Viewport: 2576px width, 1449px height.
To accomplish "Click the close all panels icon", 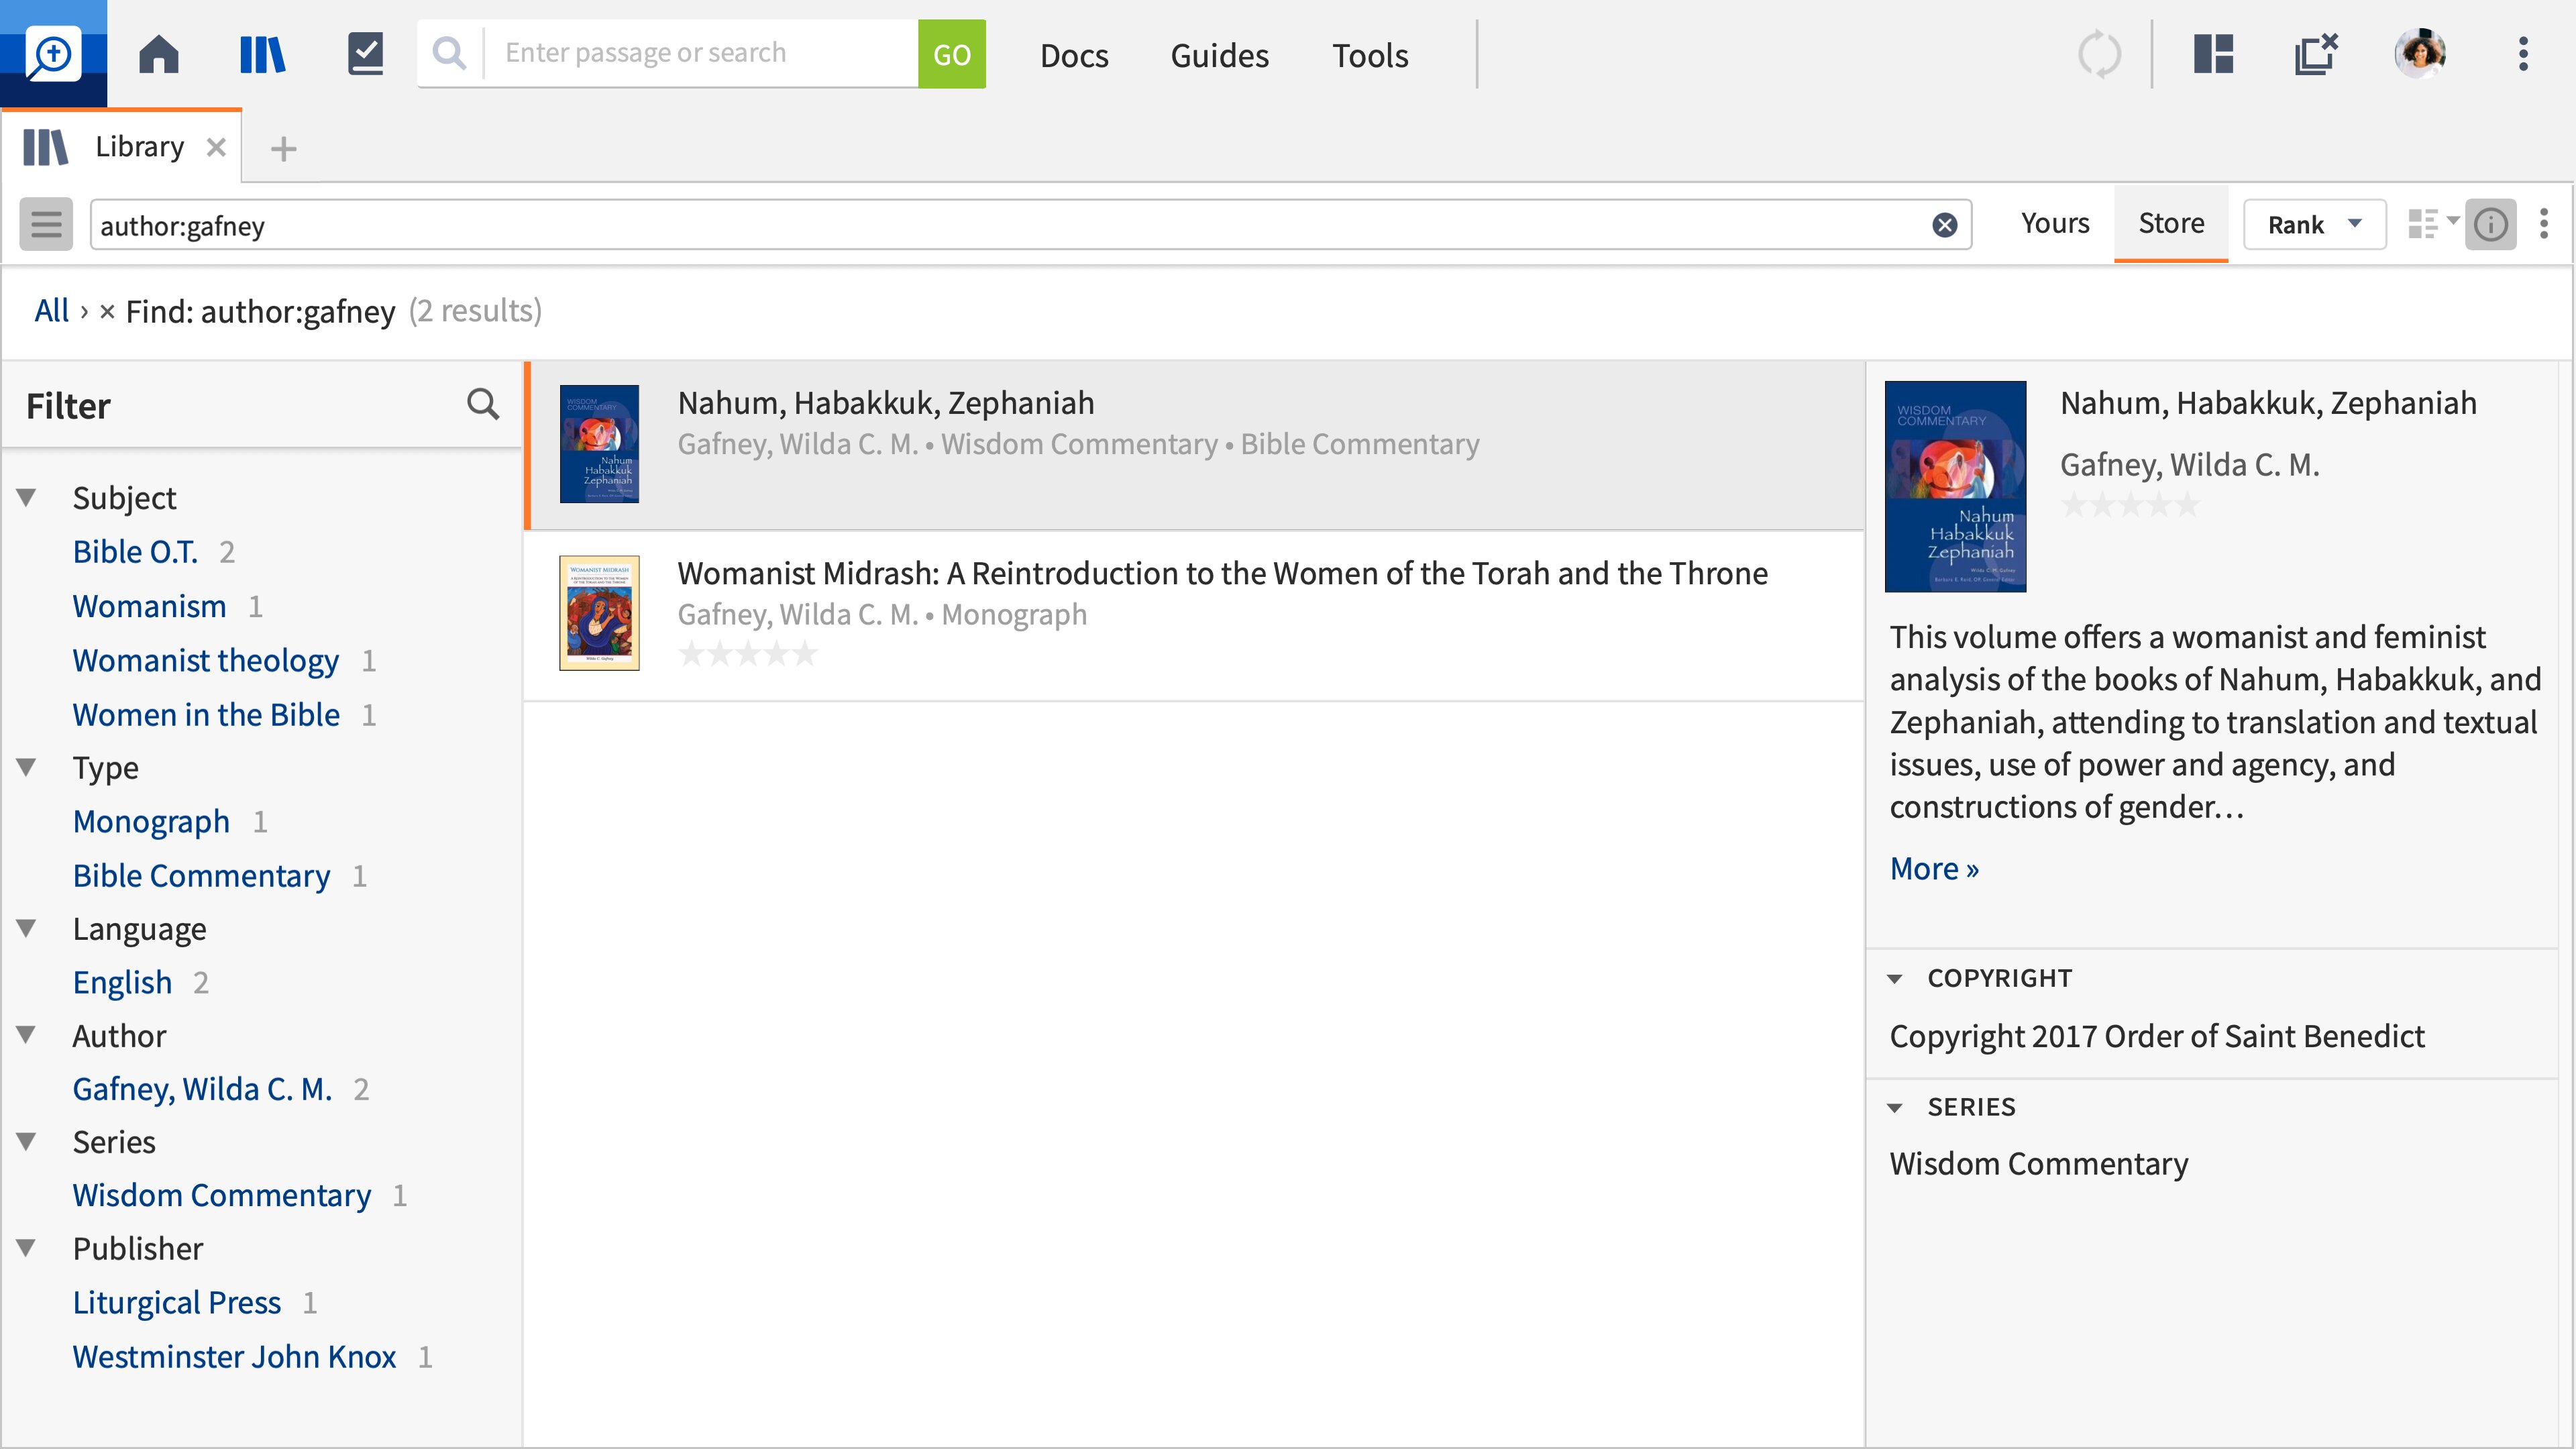I will (2316, 54).
